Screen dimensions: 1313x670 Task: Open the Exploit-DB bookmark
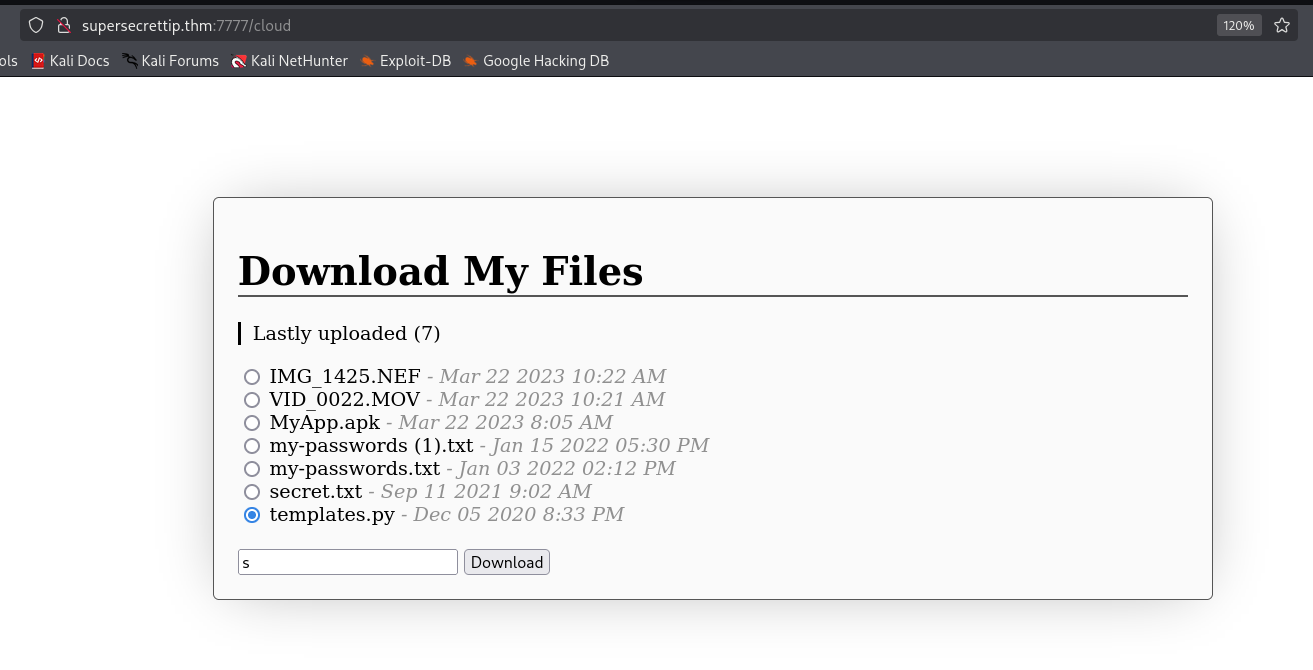coord(405,61)
